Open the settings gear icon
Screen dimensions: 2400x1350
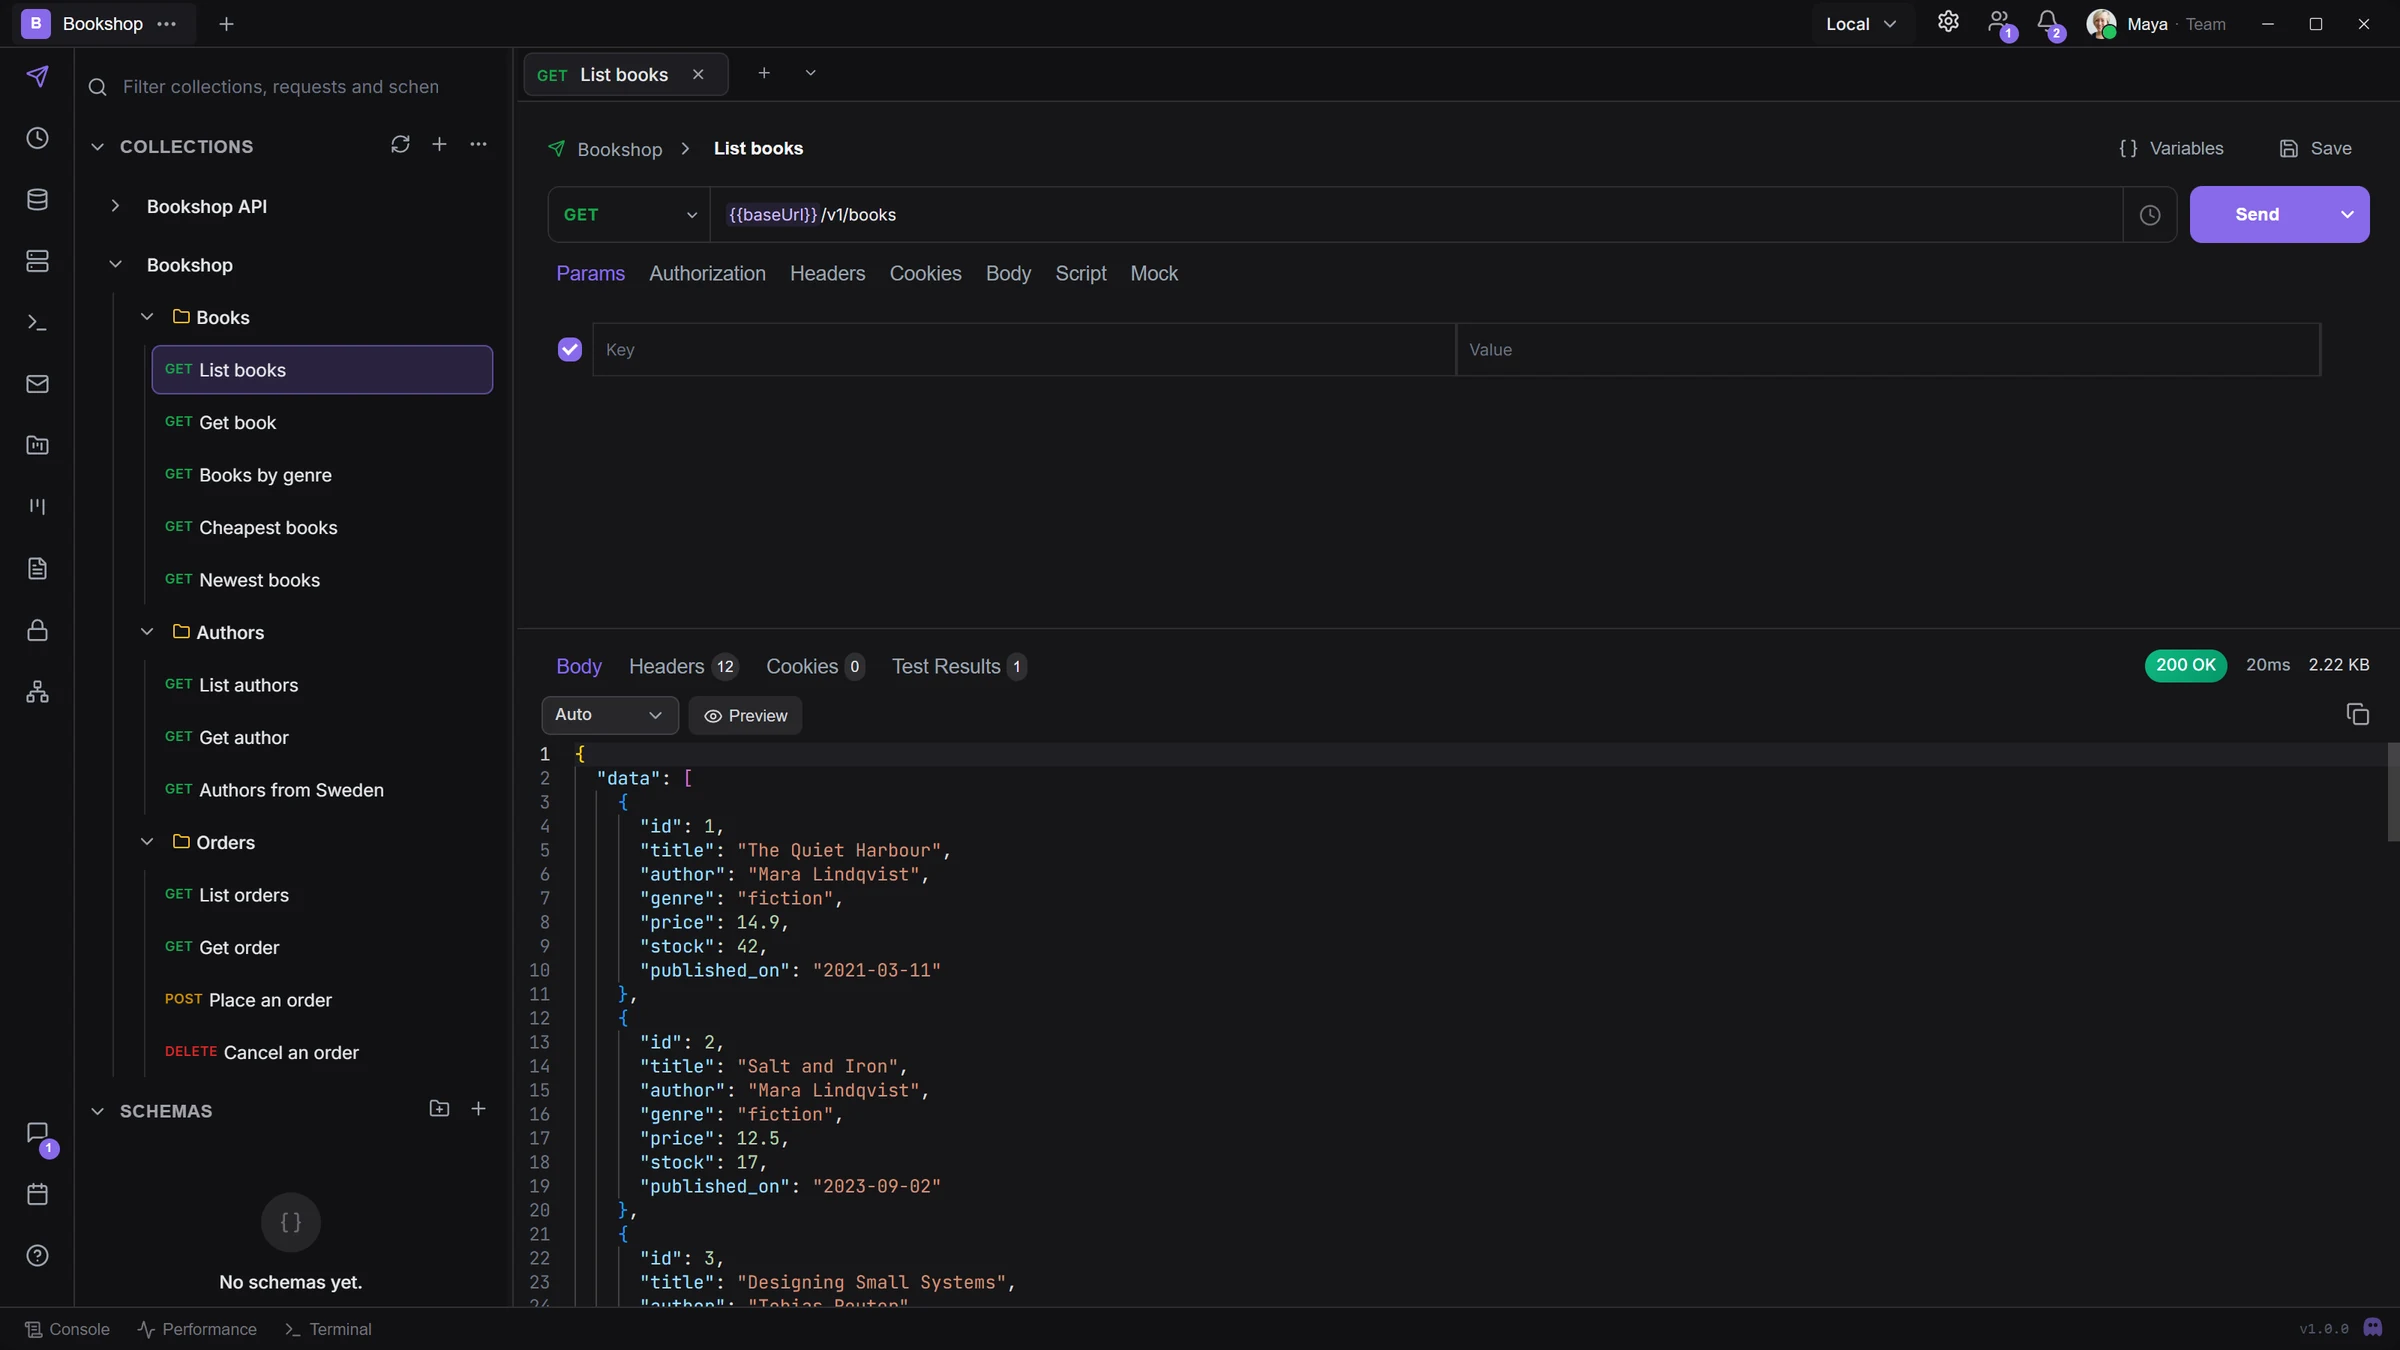point(1948,22)
